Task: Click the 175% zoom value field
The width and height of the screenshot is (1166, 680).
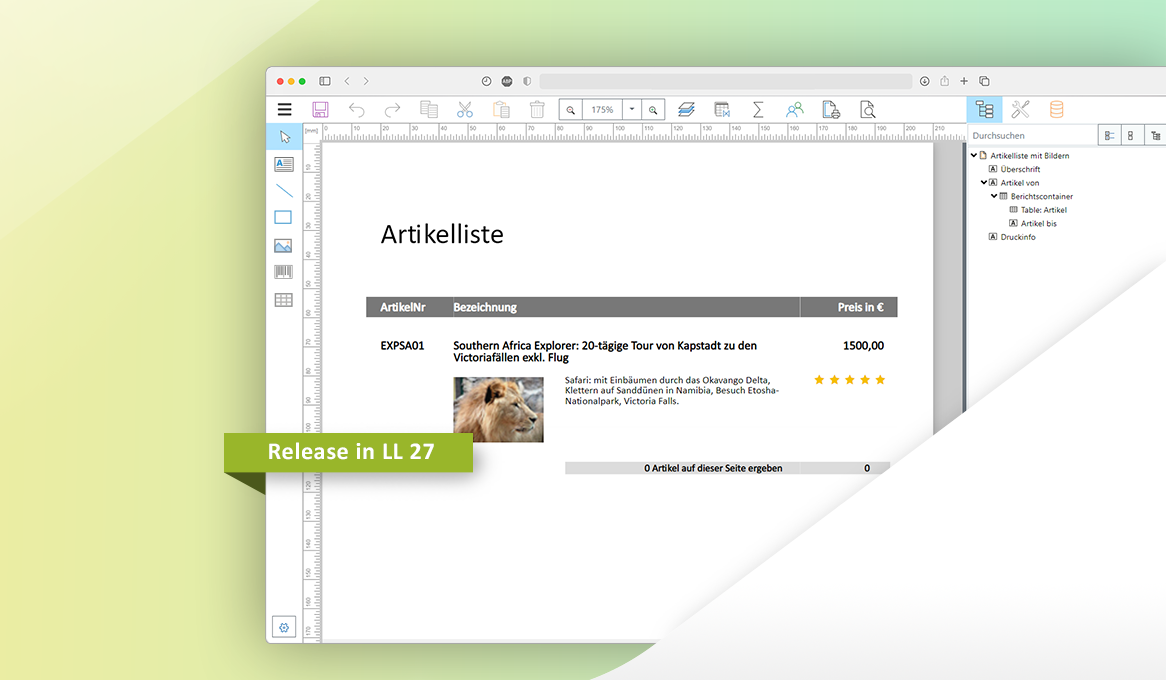Action: tap(602, 109)
